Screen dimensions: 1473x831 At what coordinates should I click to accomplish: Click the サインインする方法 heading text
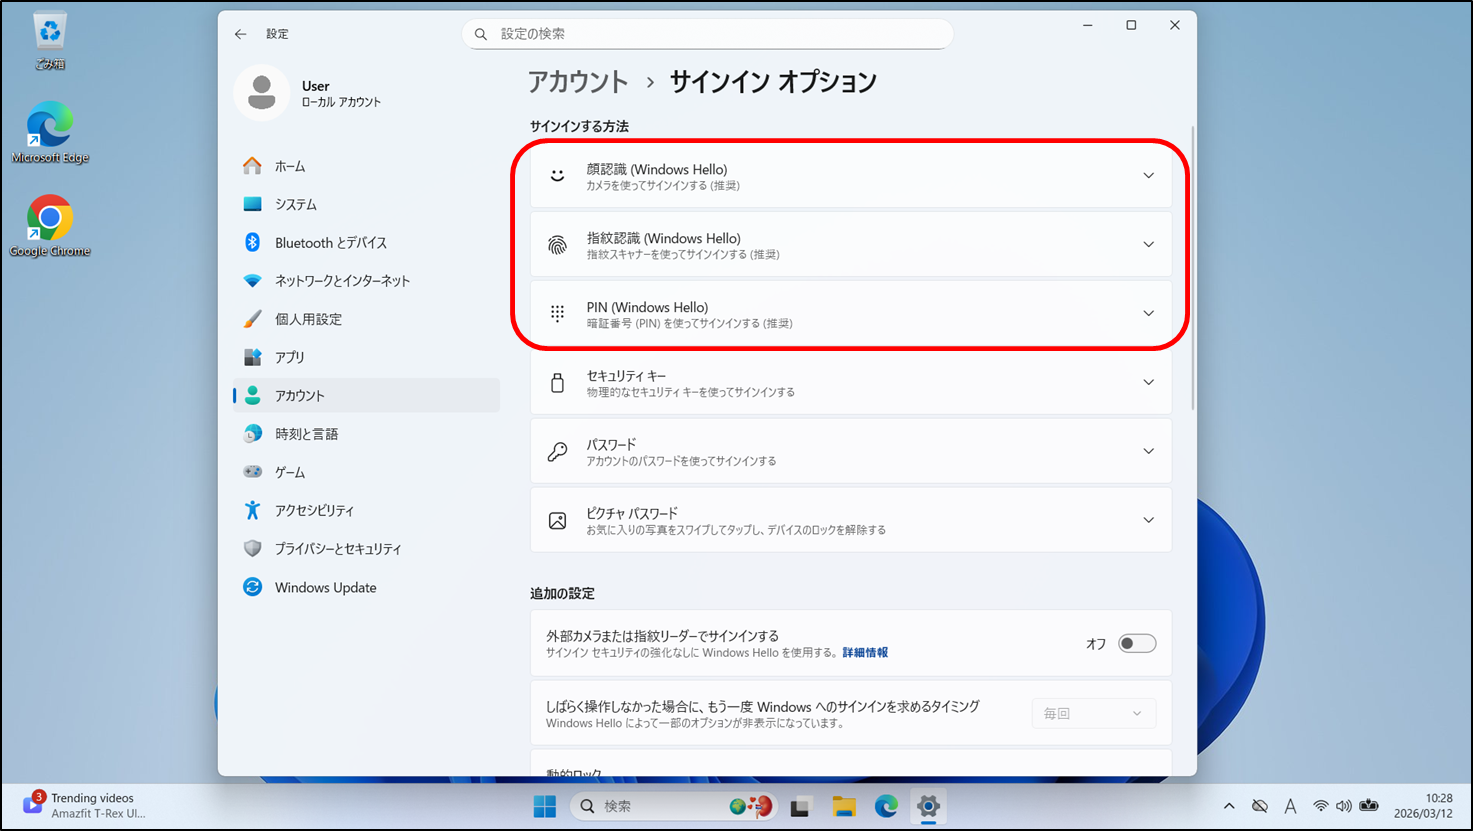pos(579,127)
